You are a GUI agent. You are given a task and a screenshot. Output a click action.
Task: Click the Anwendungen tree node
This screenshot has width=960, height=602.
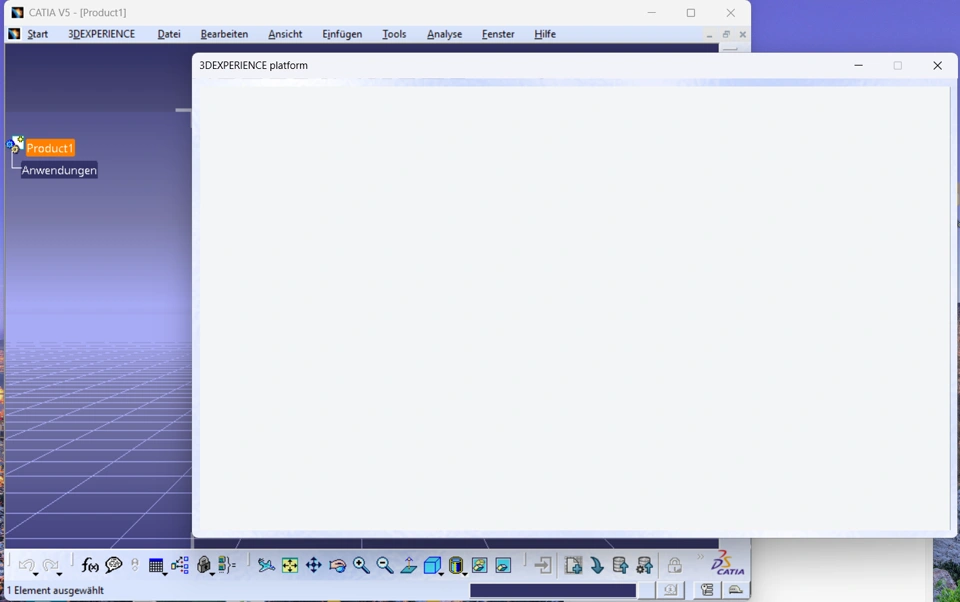pos(59,170)
